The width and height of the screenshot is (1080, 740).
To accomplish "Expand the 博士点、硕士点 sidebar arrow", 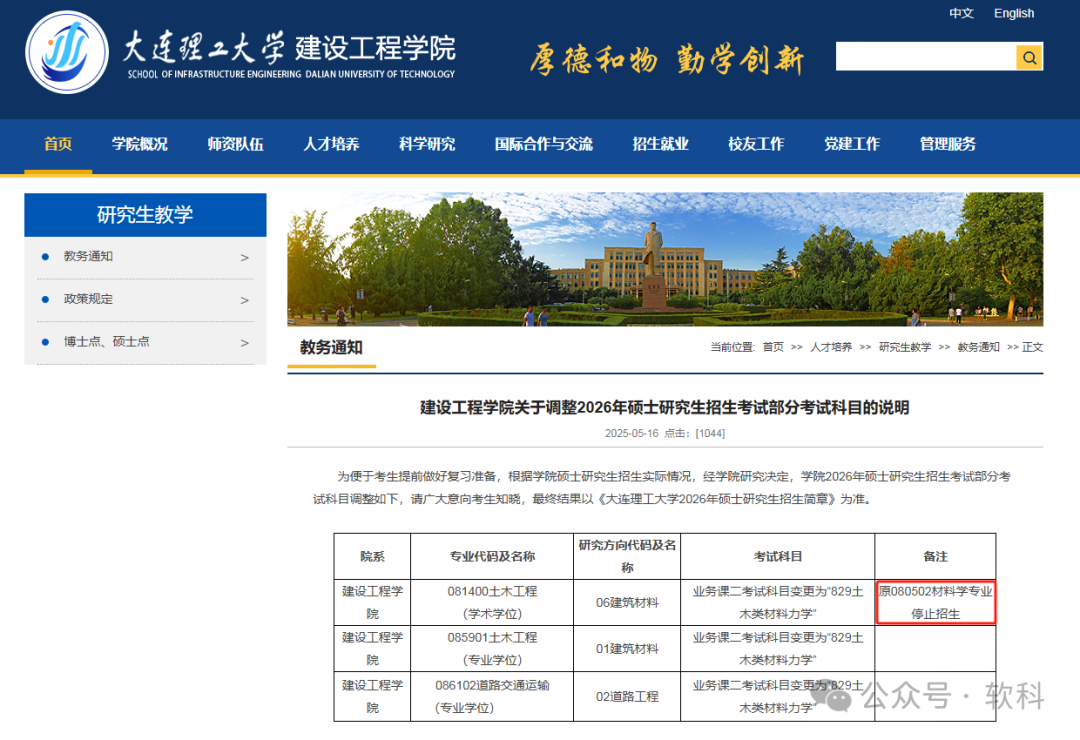I will click(x=244, y=342).
